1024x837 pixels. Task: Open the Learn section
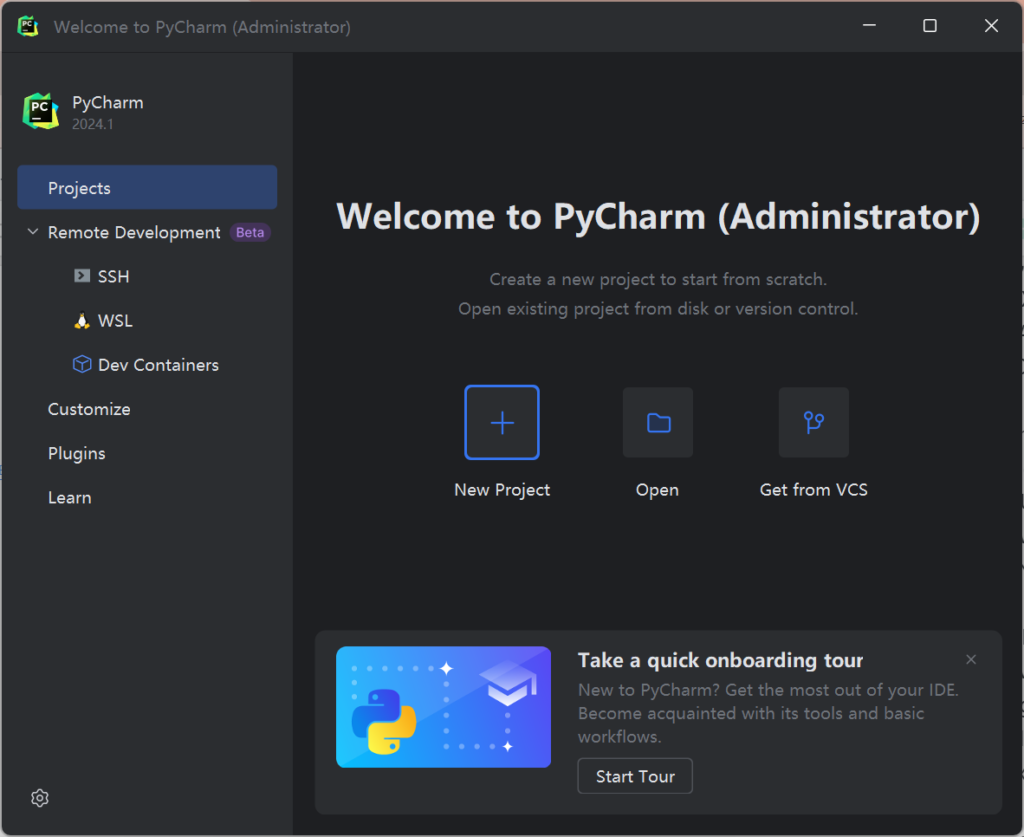click(x=69, y=497)
